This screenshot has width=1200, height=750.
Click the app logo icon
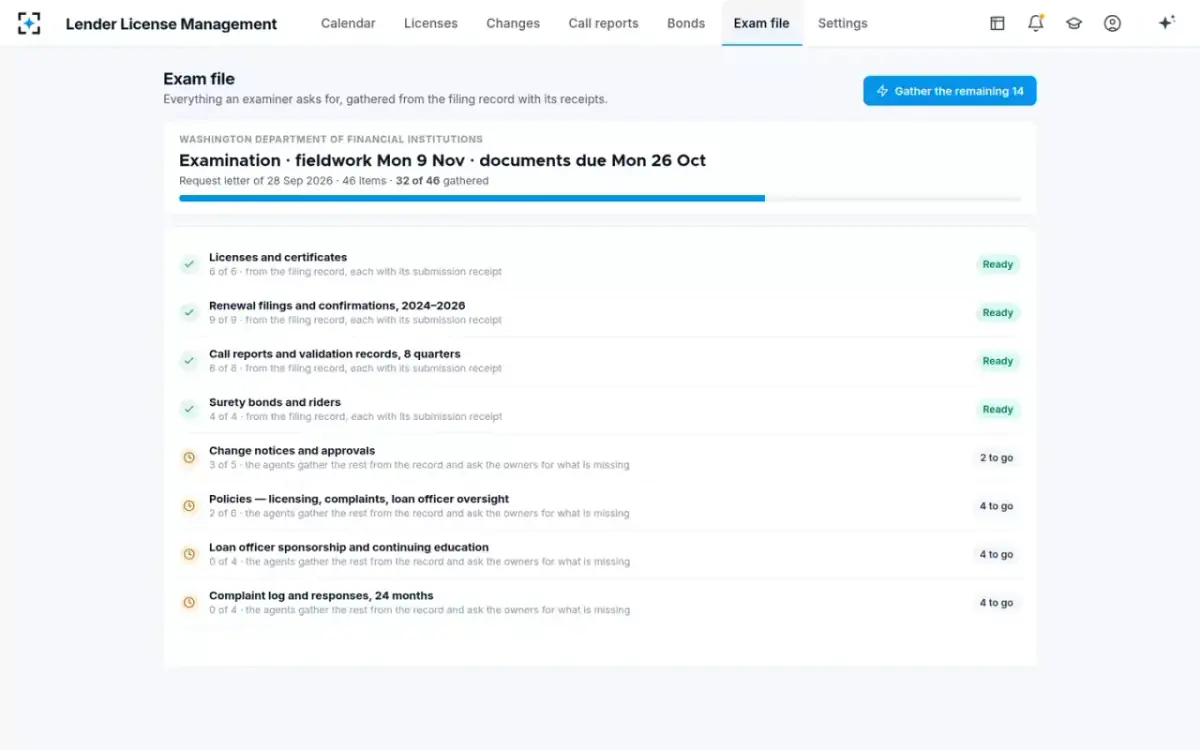pos(29,23)
